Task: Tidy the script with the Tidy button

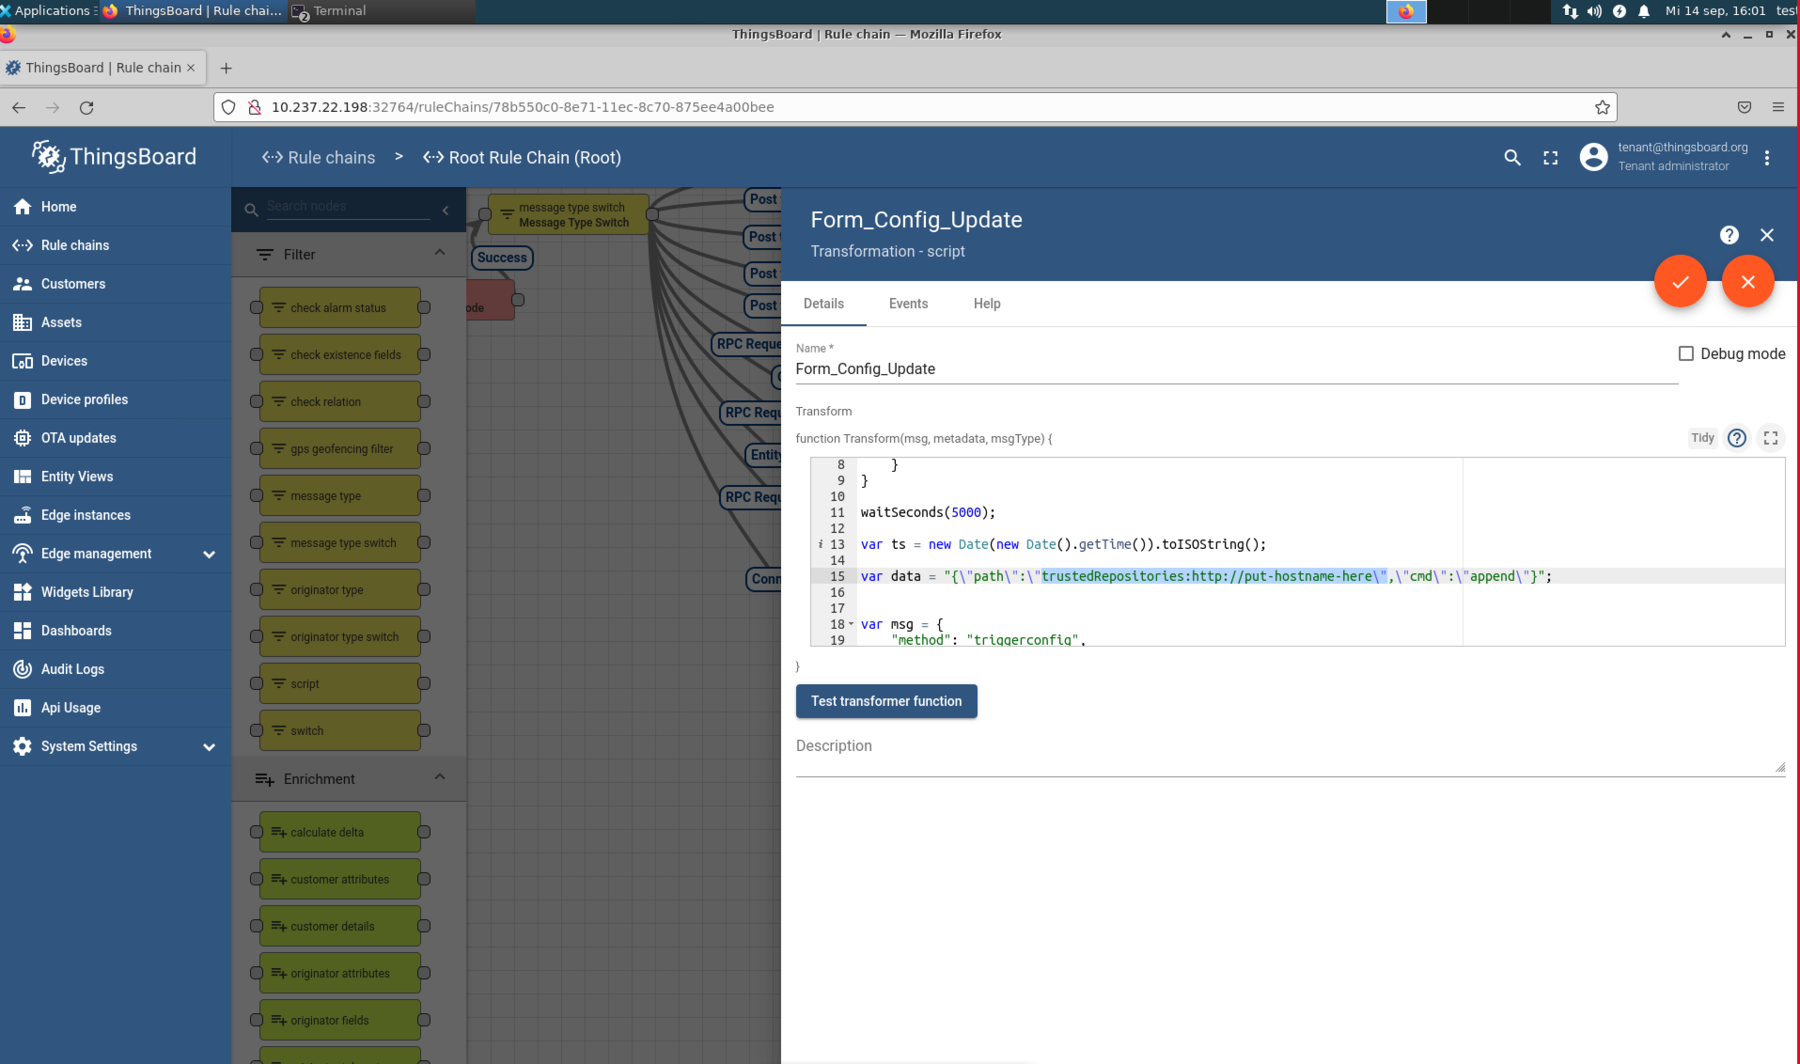Action: pyautogui.click(x=1702, y=438)
